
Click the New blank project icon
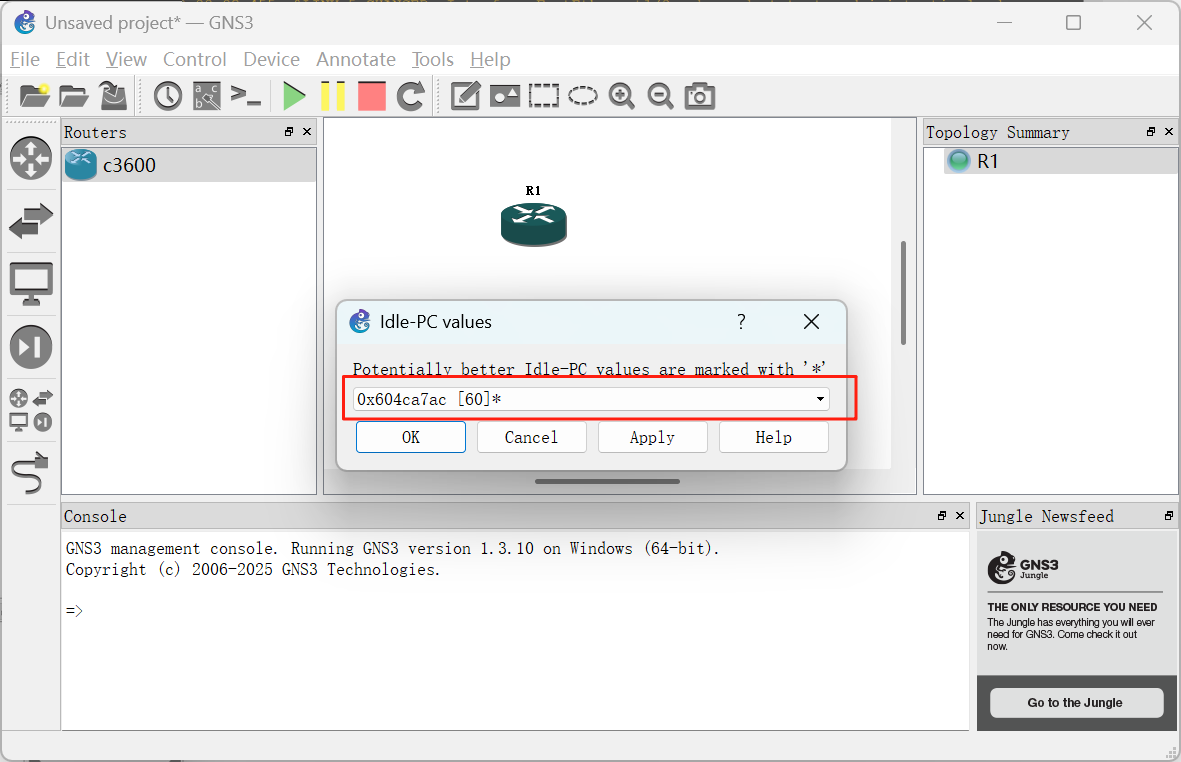tap(35, 96)
